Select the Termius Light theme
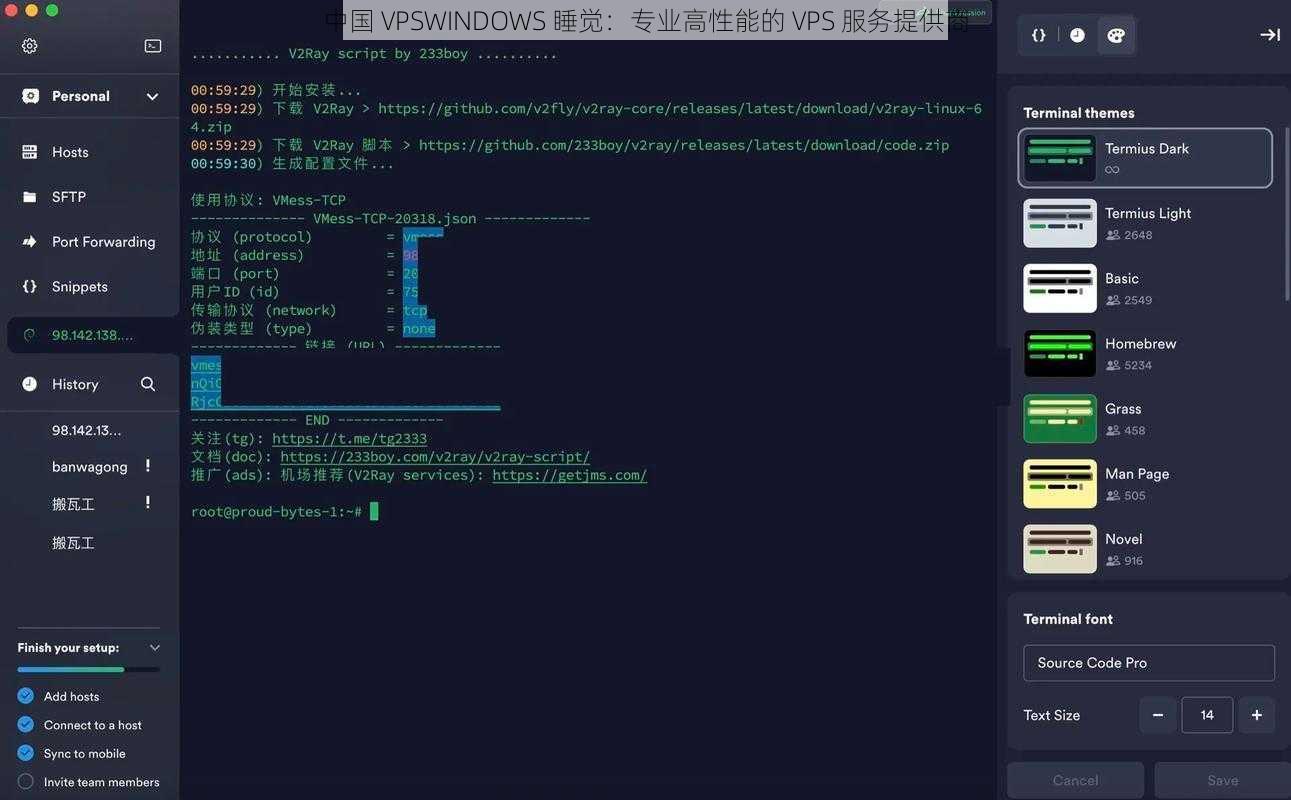This screenshot has width=1291, height=800. pos(1145,223)
